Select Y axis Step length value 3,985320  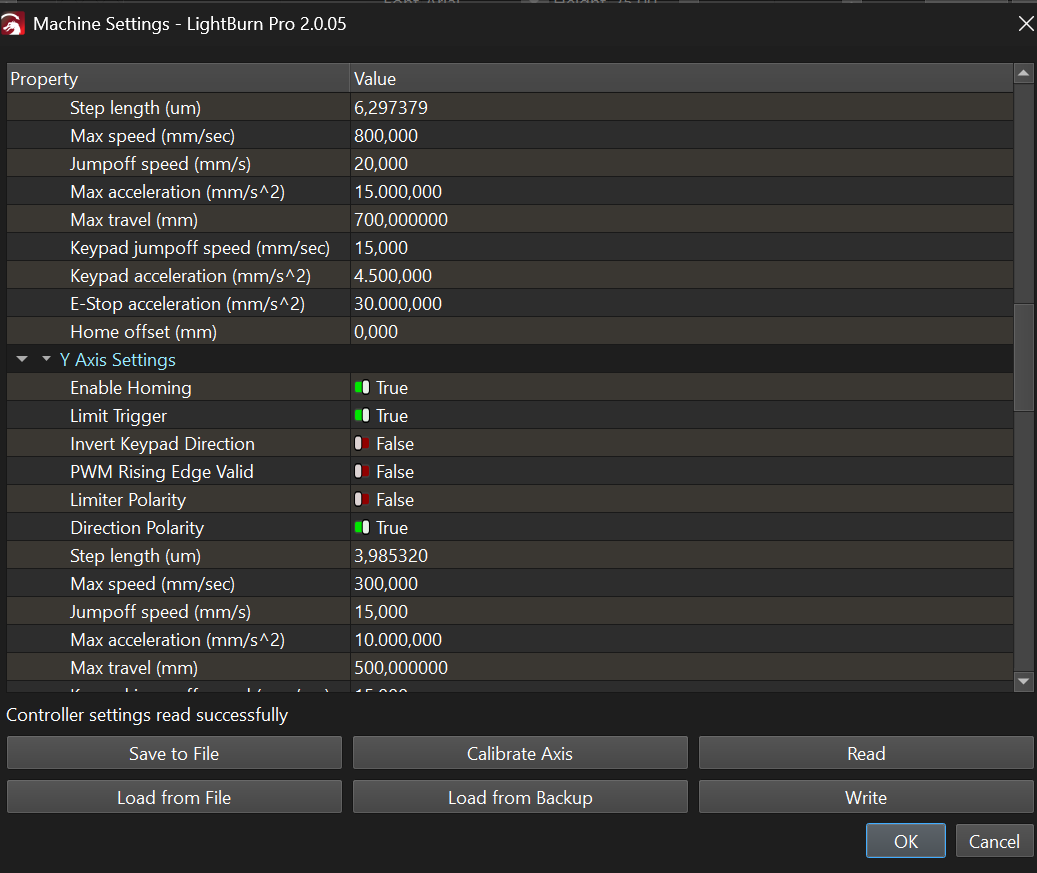391,556
